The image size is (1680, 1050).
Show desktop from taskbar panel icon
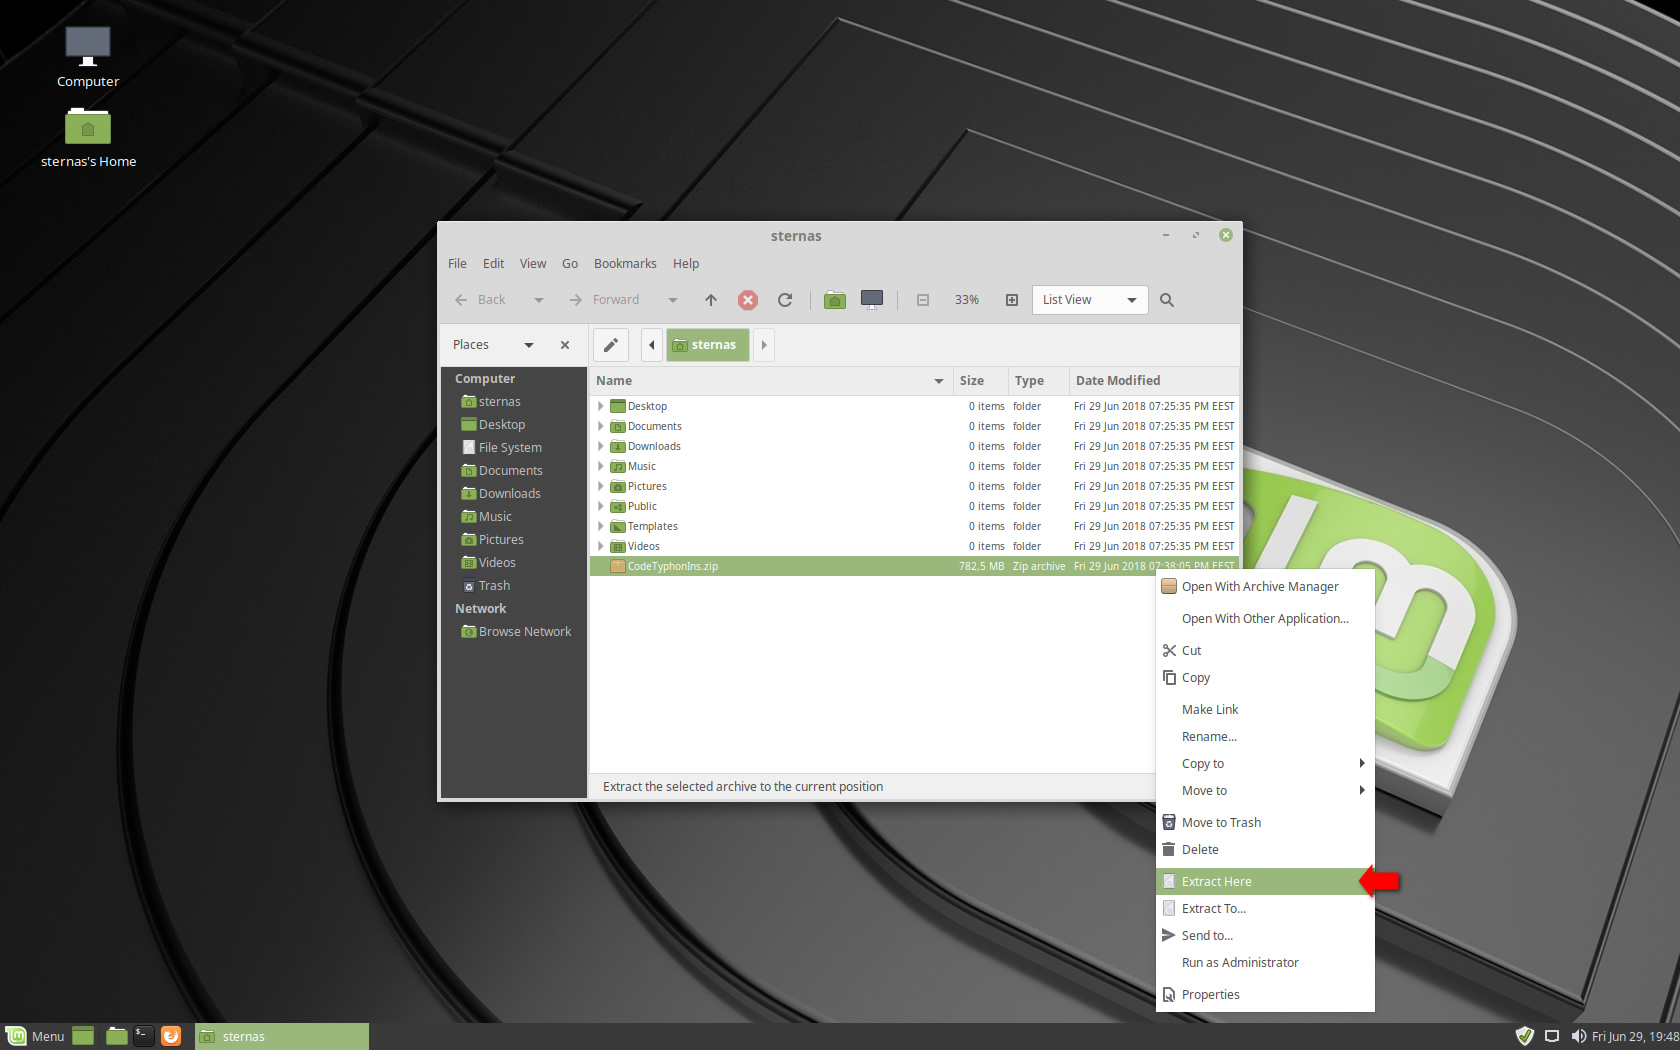pyautogui.click(x=83, y=1036)
